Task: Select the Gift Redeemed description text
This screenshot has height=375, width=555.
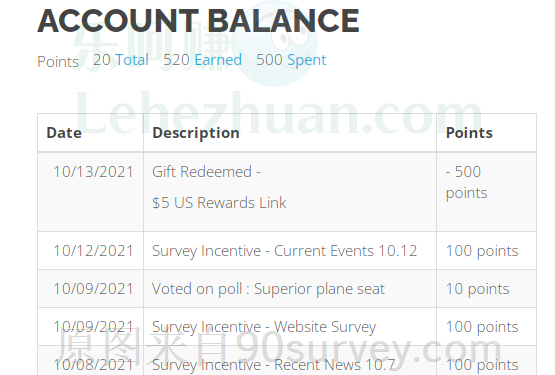Action: tap(206, 172)
